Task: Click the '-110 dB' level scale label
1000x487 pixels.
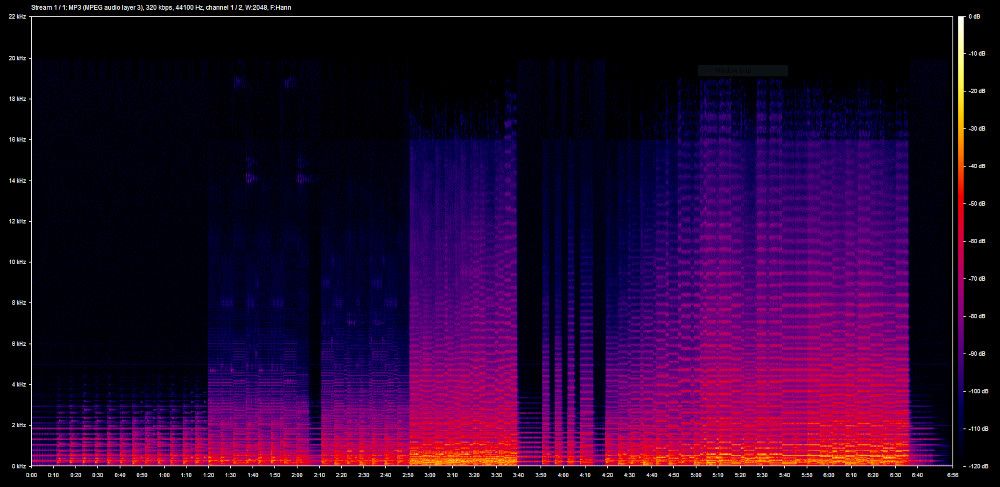Action: [978, 428]
